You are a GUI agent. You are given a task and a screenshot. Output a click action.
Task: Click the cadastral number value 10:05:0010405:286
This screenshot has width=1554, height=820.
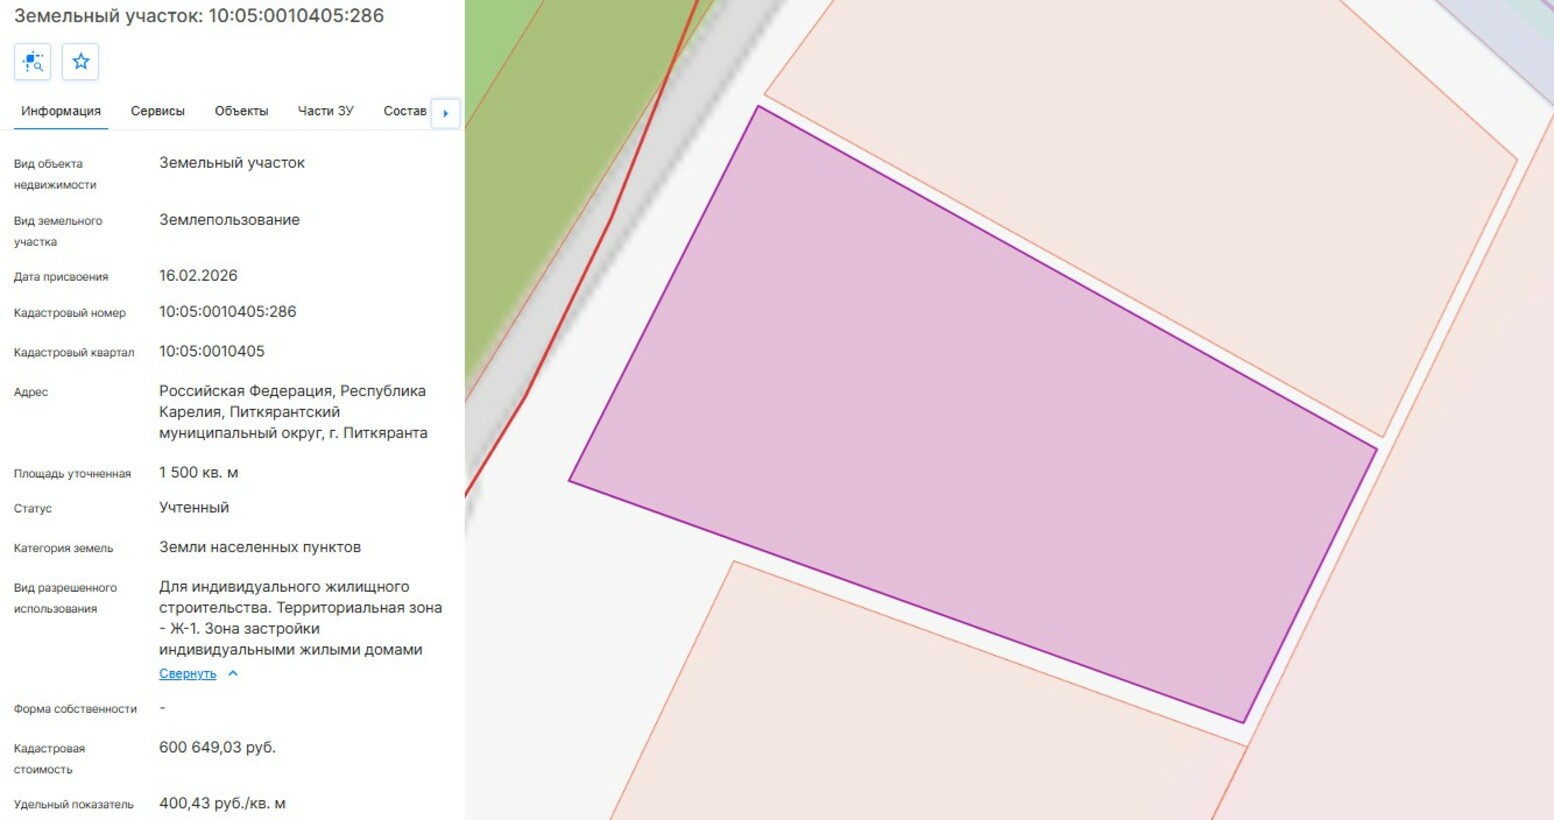point(227,312)
